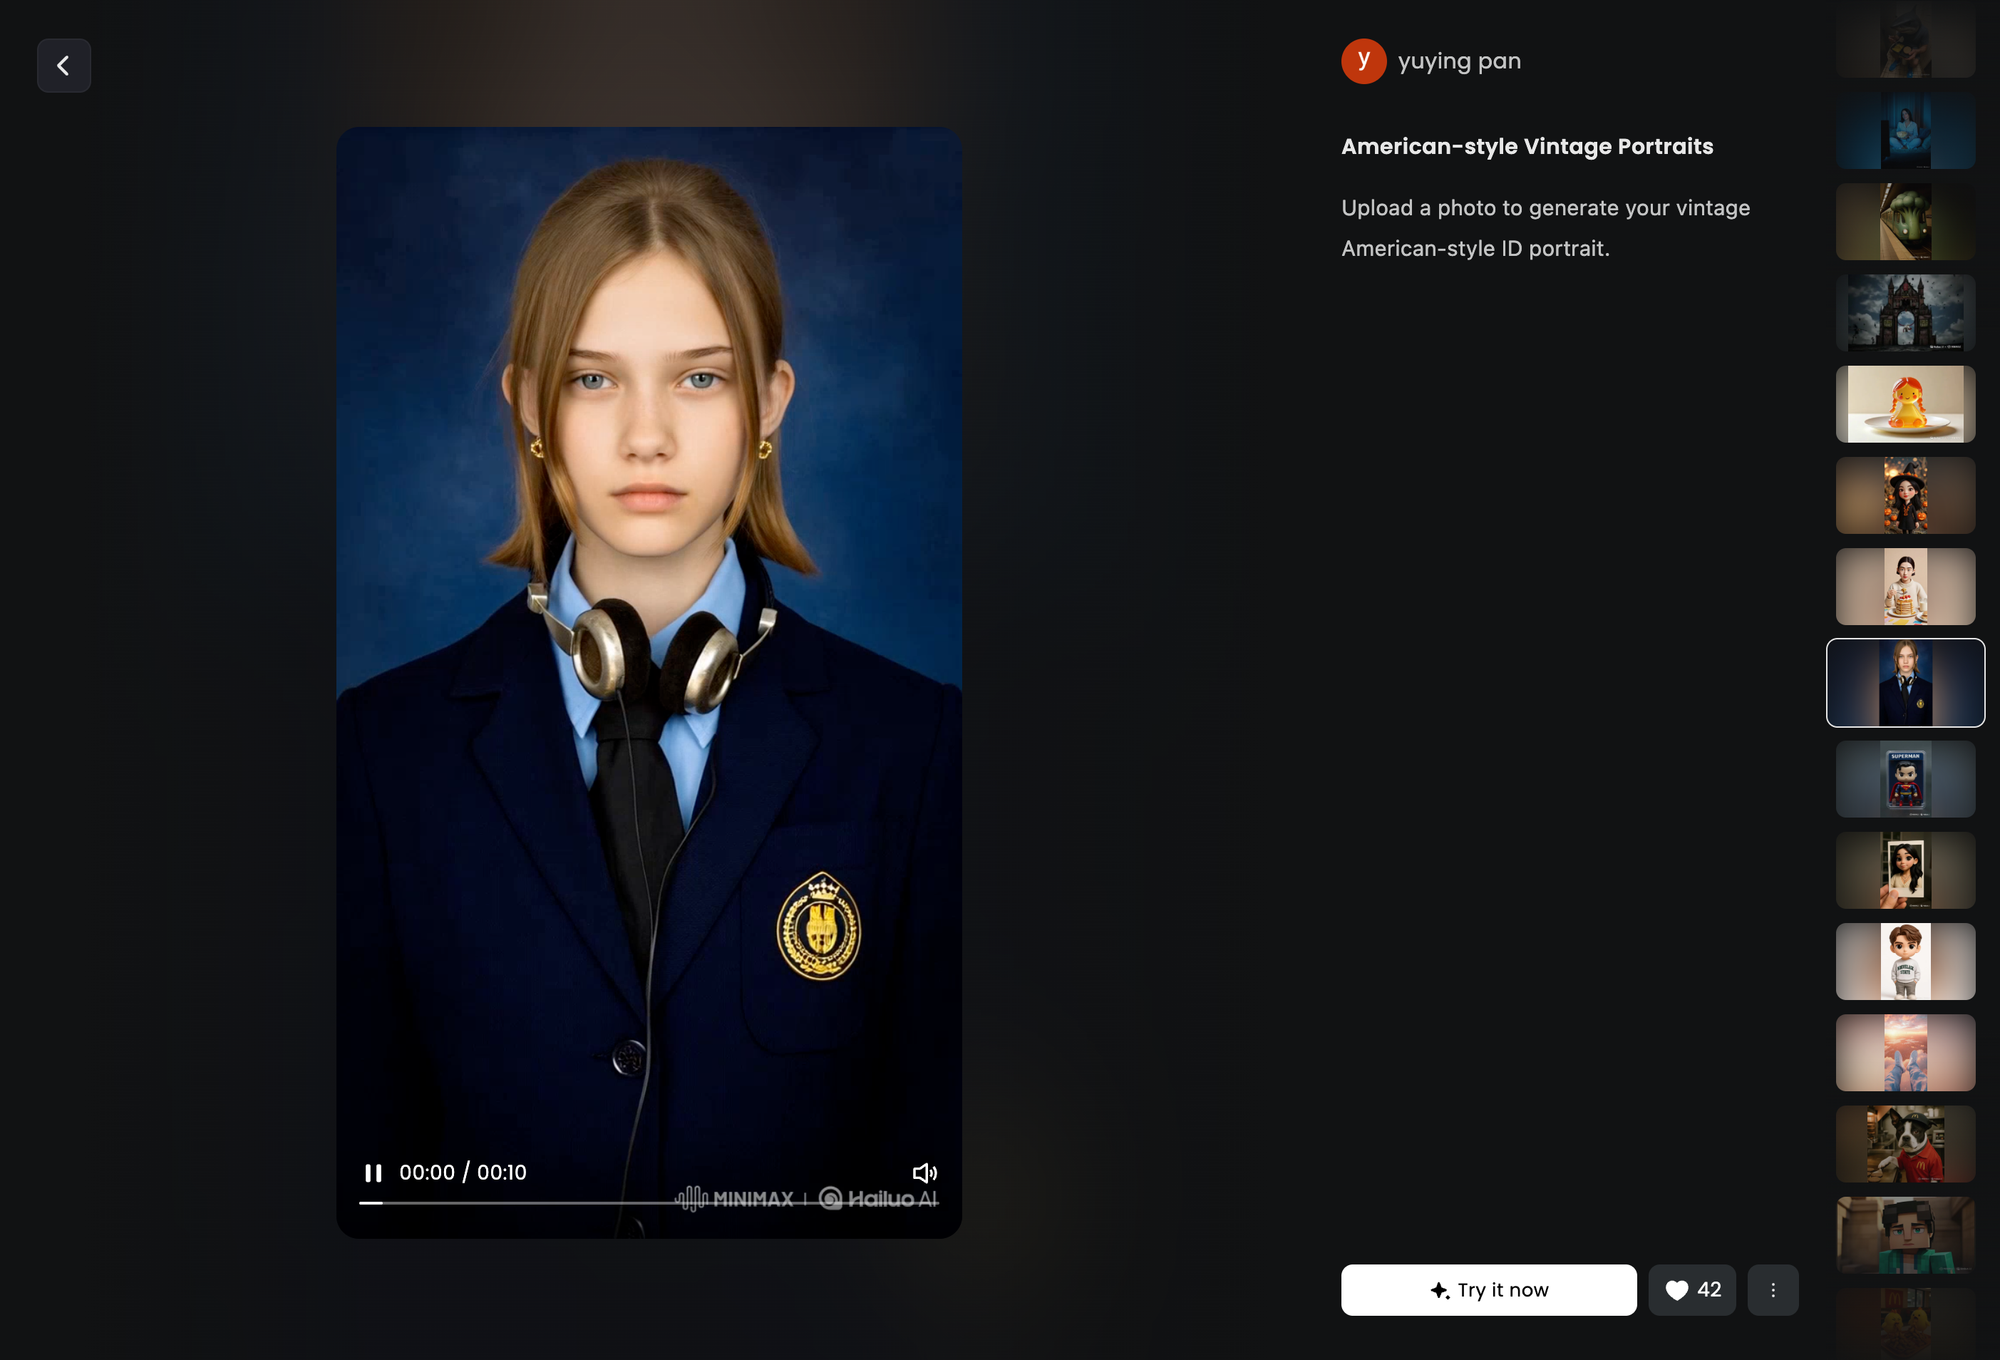Select the blocky Minecraft-style character thumbnail
The height and width of the screenshot is (1360, 2000).
pos(1905,1236)
